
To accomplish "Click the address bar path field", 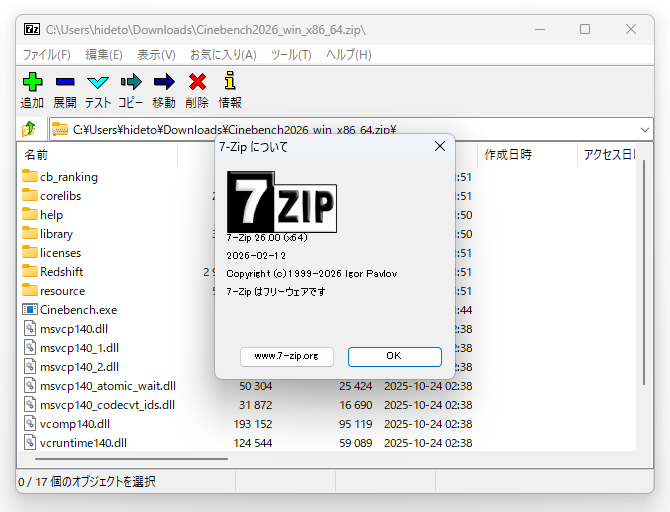I will [350, 129].
